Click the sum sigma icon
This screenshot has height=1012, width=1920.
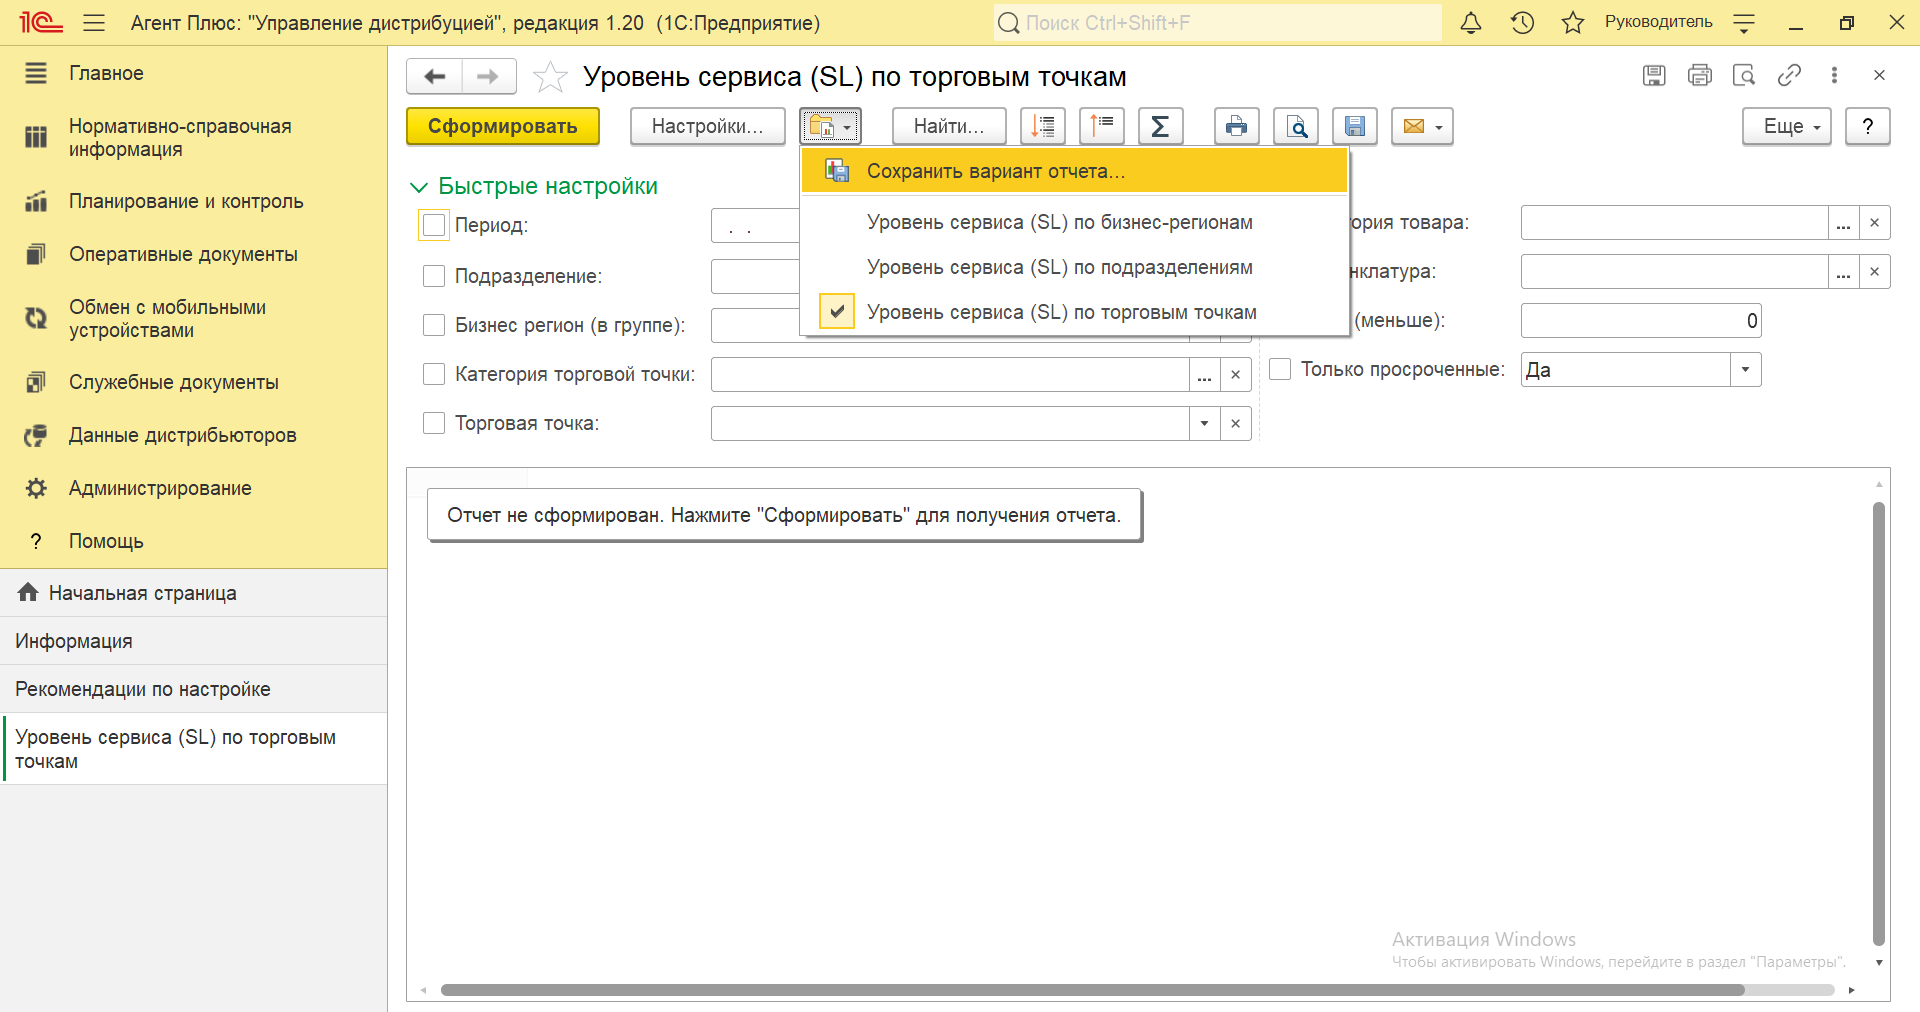(x=1161, y=127)
